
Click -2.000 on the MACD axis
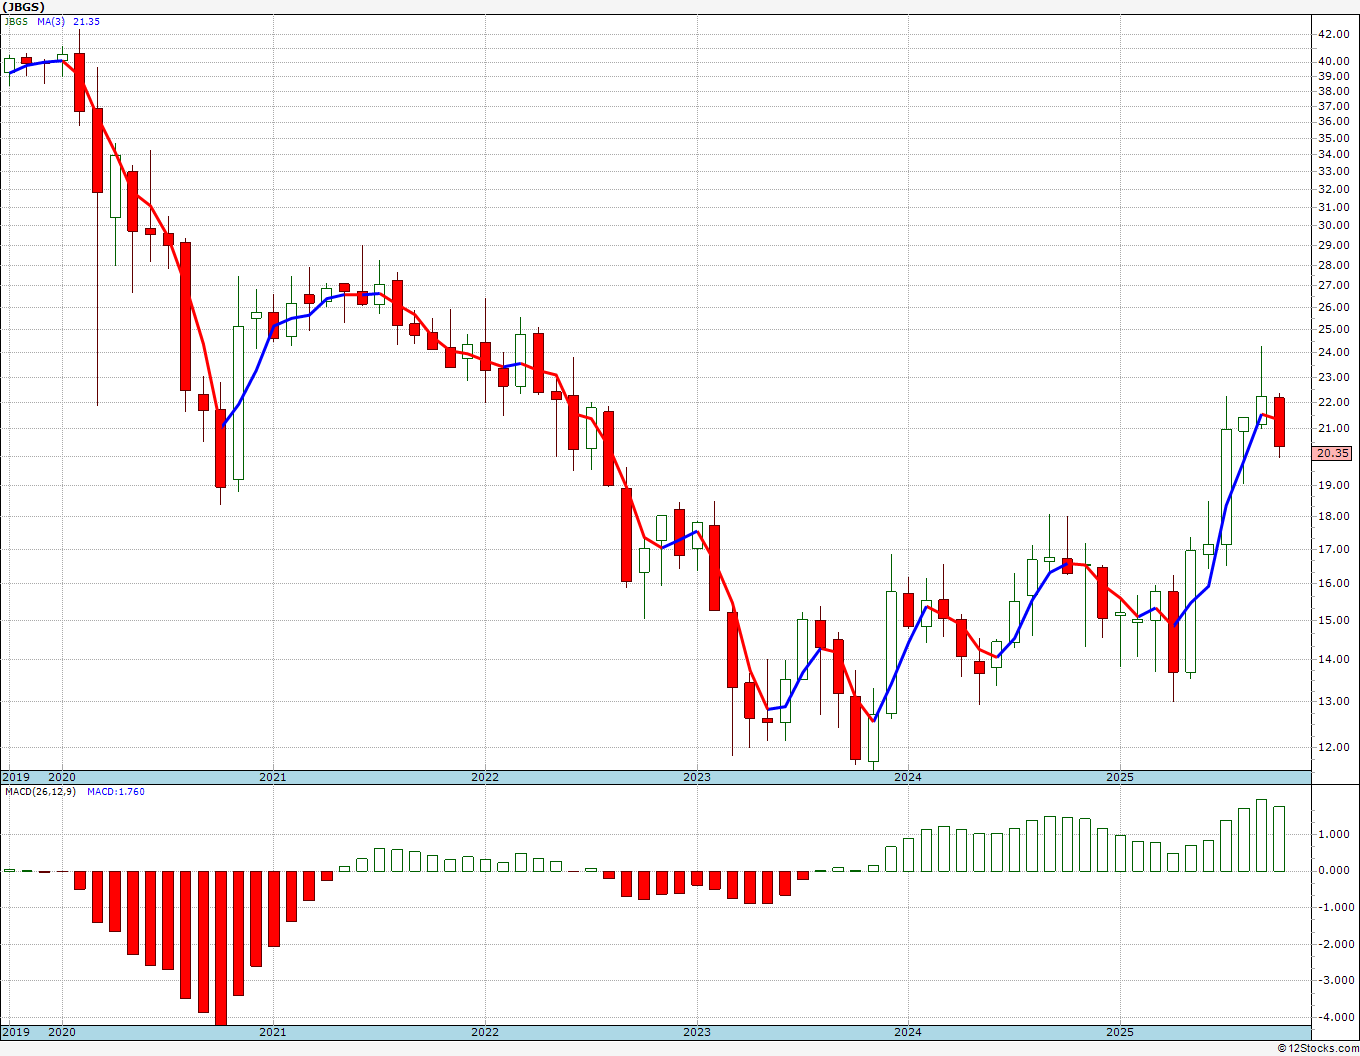pos(1334,945)
